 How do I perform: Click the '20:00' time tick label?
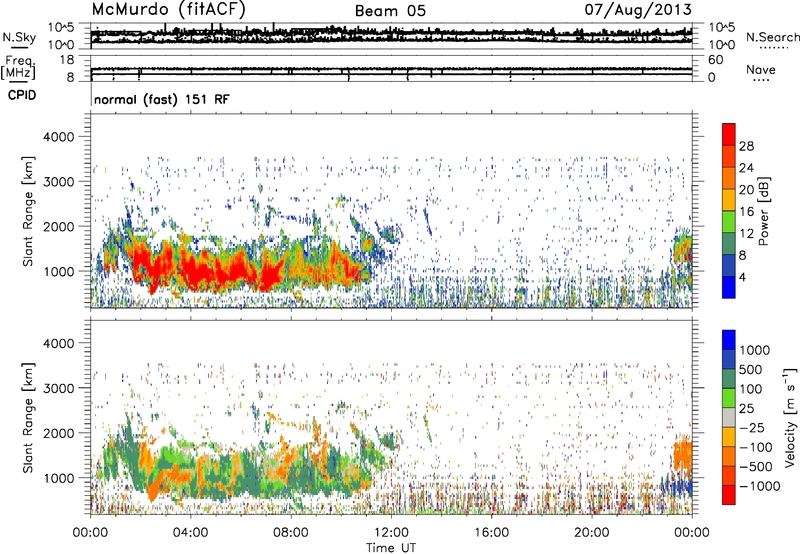[592, 533]
